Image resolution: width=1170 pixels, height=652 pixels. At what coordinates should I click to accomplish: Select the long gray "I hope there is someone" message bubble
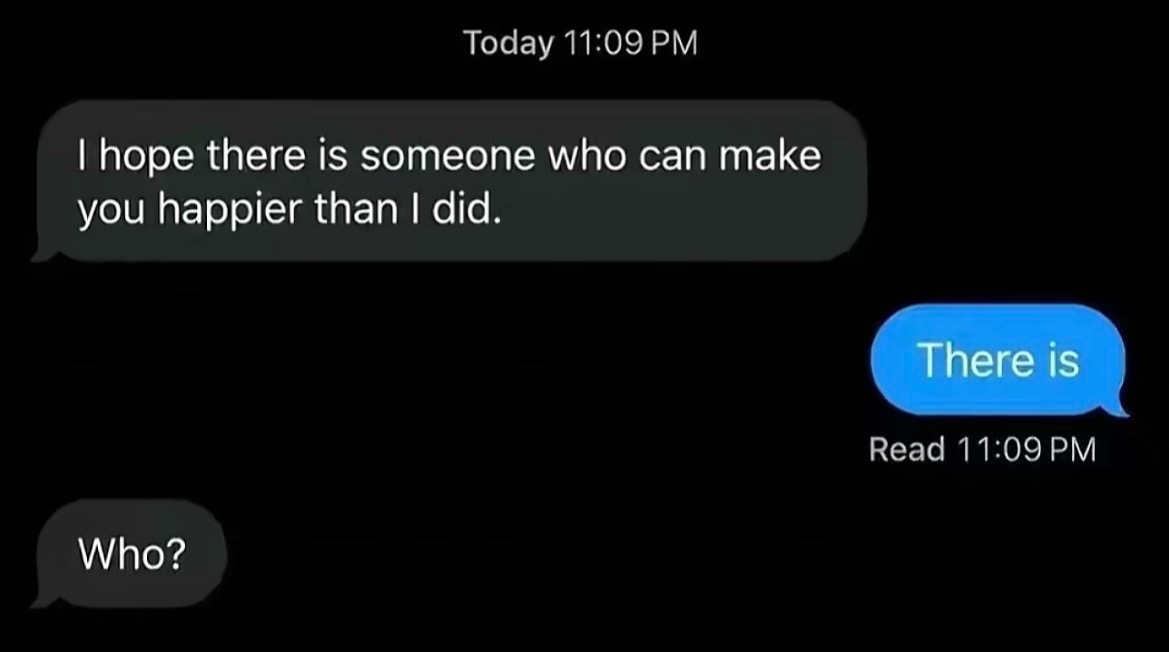(x=452, y=181)
